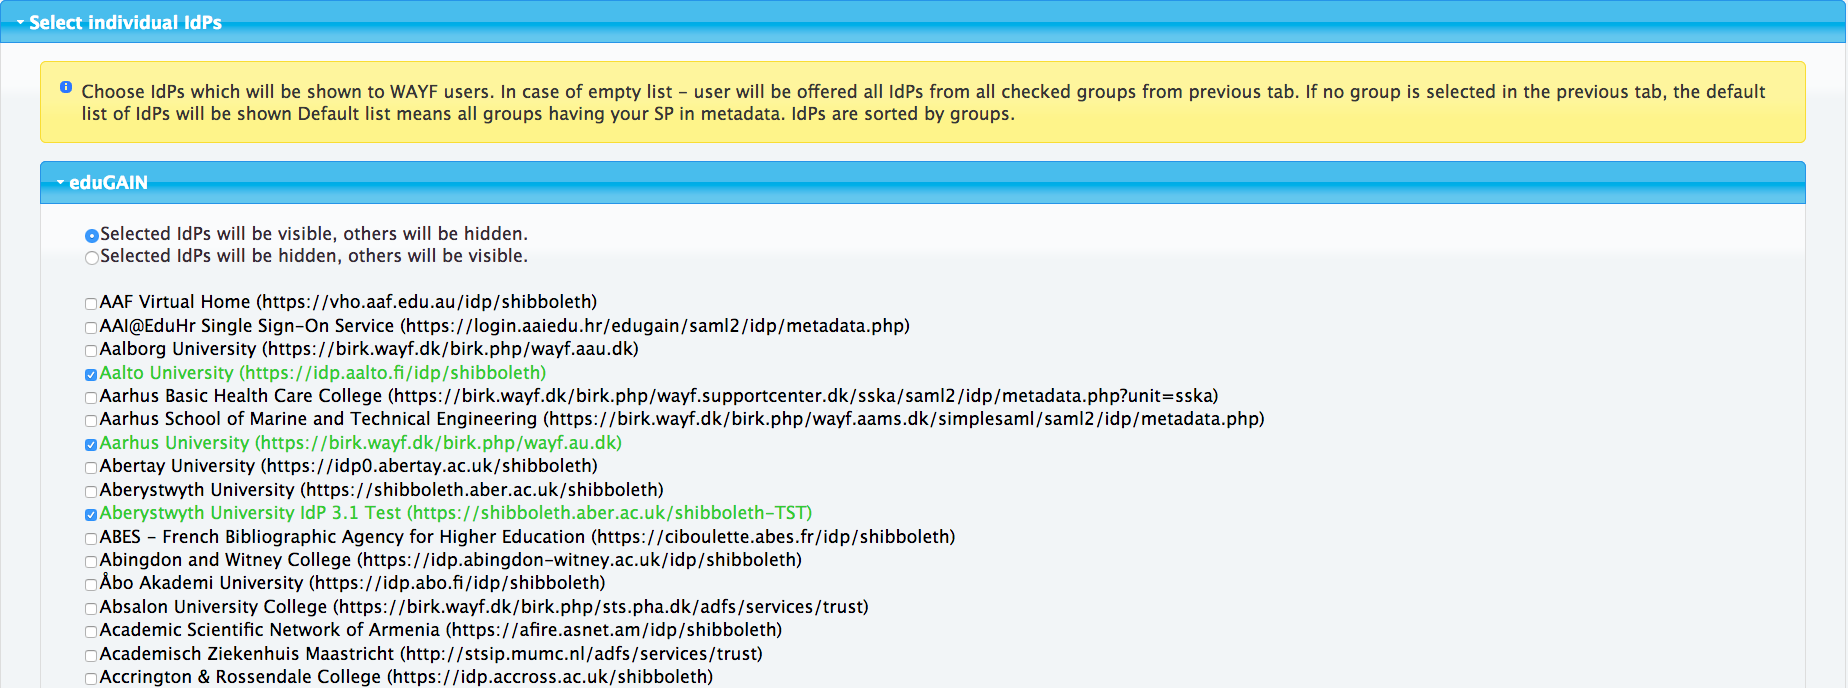
Task: Click the blue info icon in yellow notice
Action: [x=66, y=88]
